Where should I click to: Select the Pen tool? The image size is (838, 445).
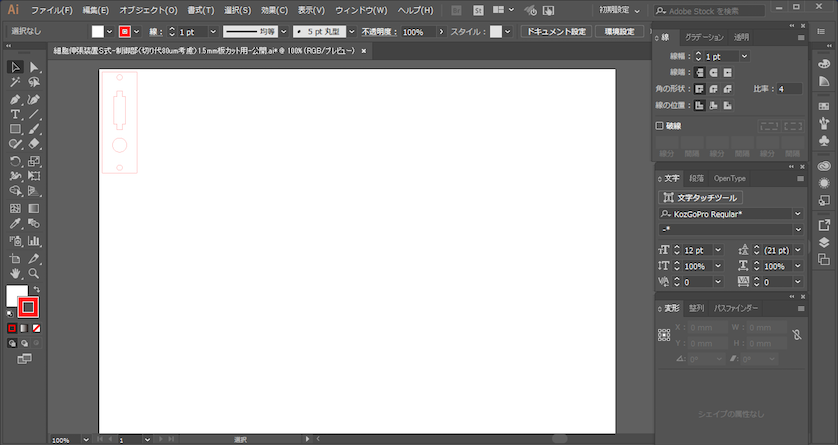[x=15, y=99]
